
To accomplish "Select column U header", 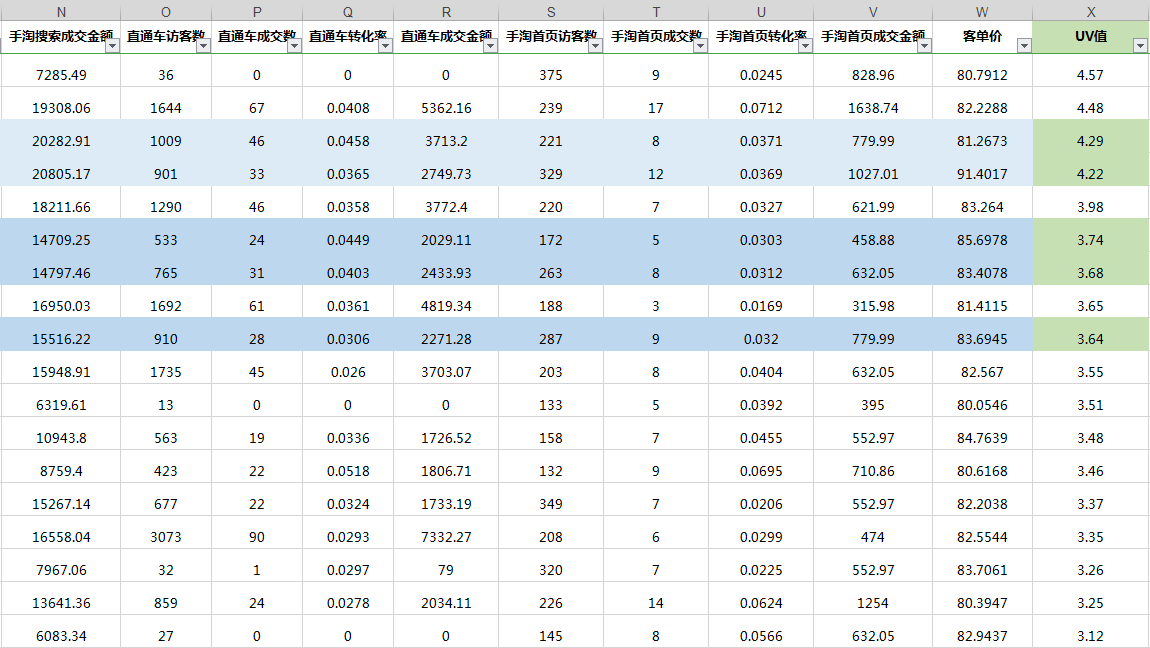I will 761,11.
